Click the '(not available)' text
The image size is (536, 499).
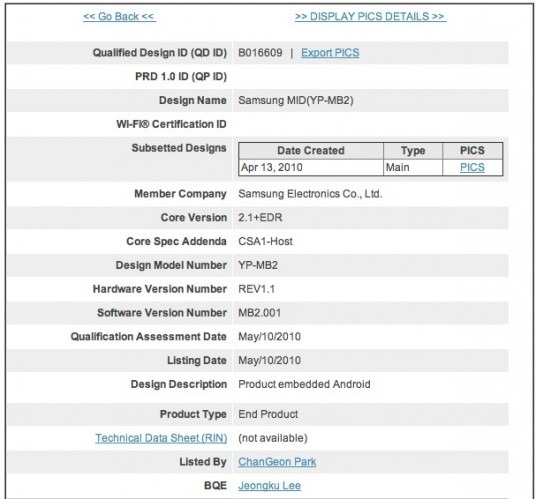pyautogui.click(x=273, y=438)
